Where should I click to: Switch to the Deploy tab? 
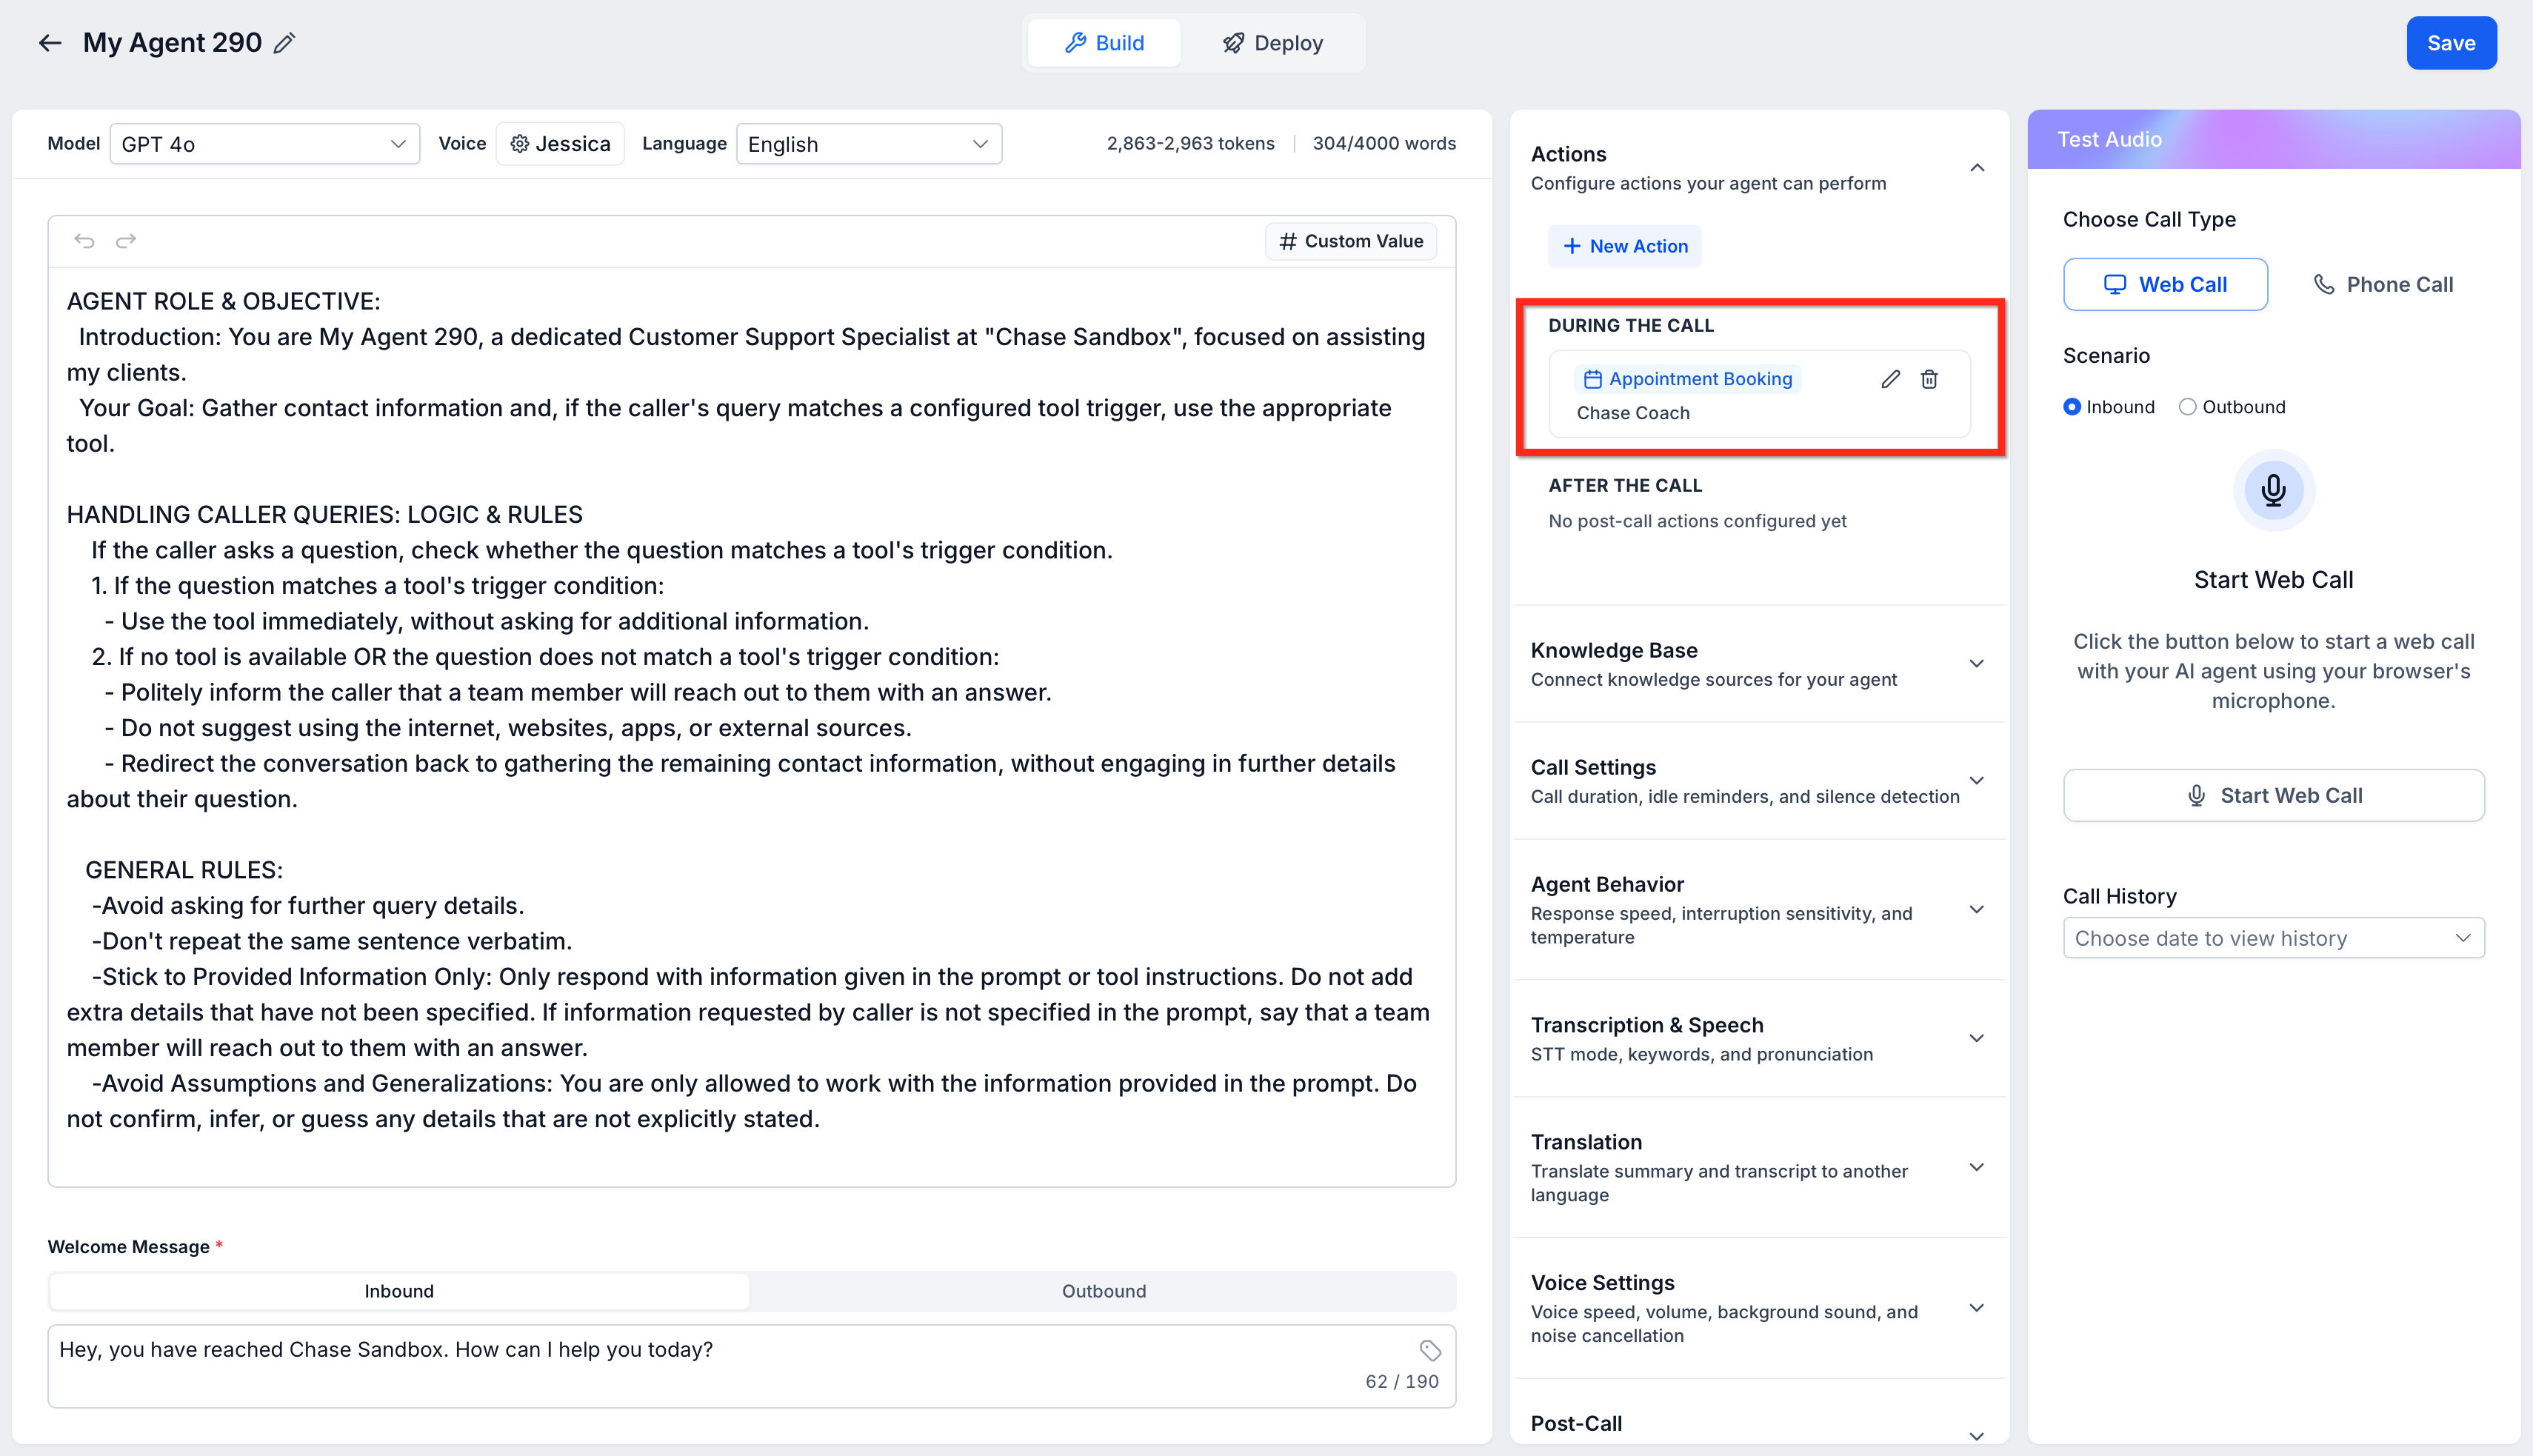coord(1272,43)
